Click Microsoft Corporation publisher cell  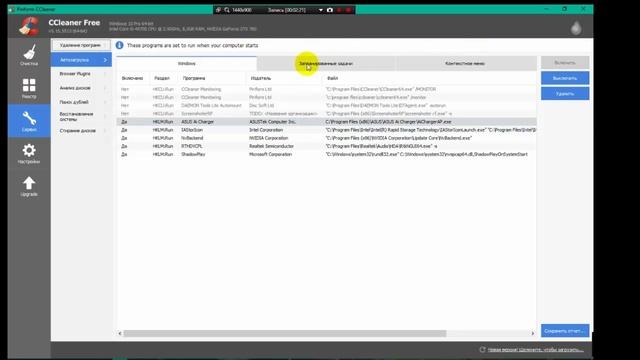coord(270,154)
